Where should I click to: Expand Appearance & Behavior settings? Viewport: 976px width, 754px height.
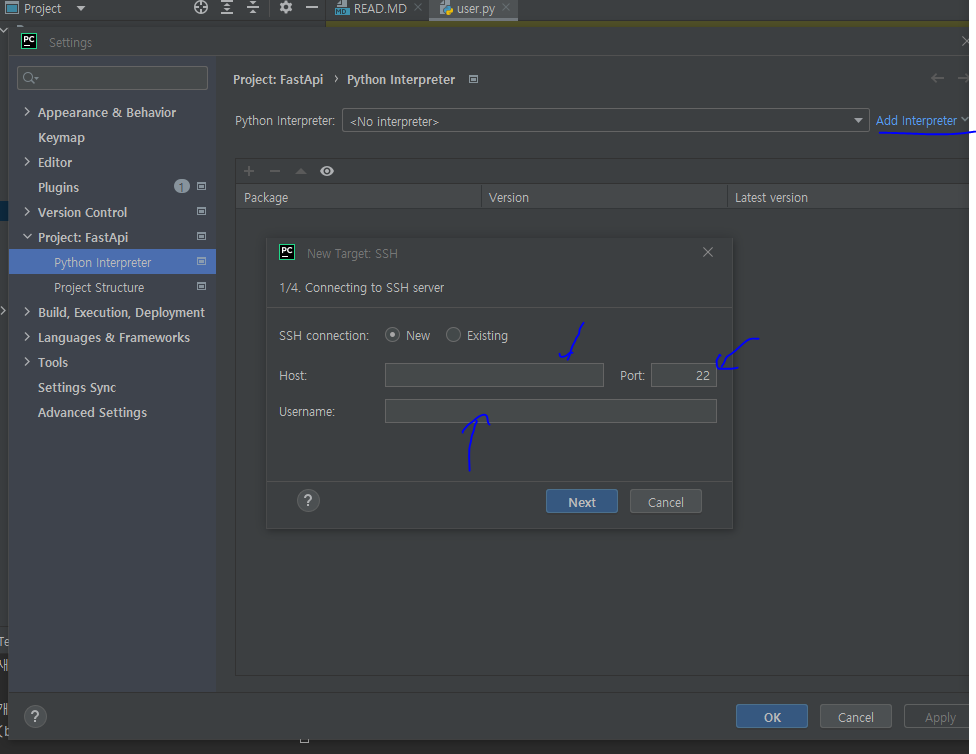(27, 111)
